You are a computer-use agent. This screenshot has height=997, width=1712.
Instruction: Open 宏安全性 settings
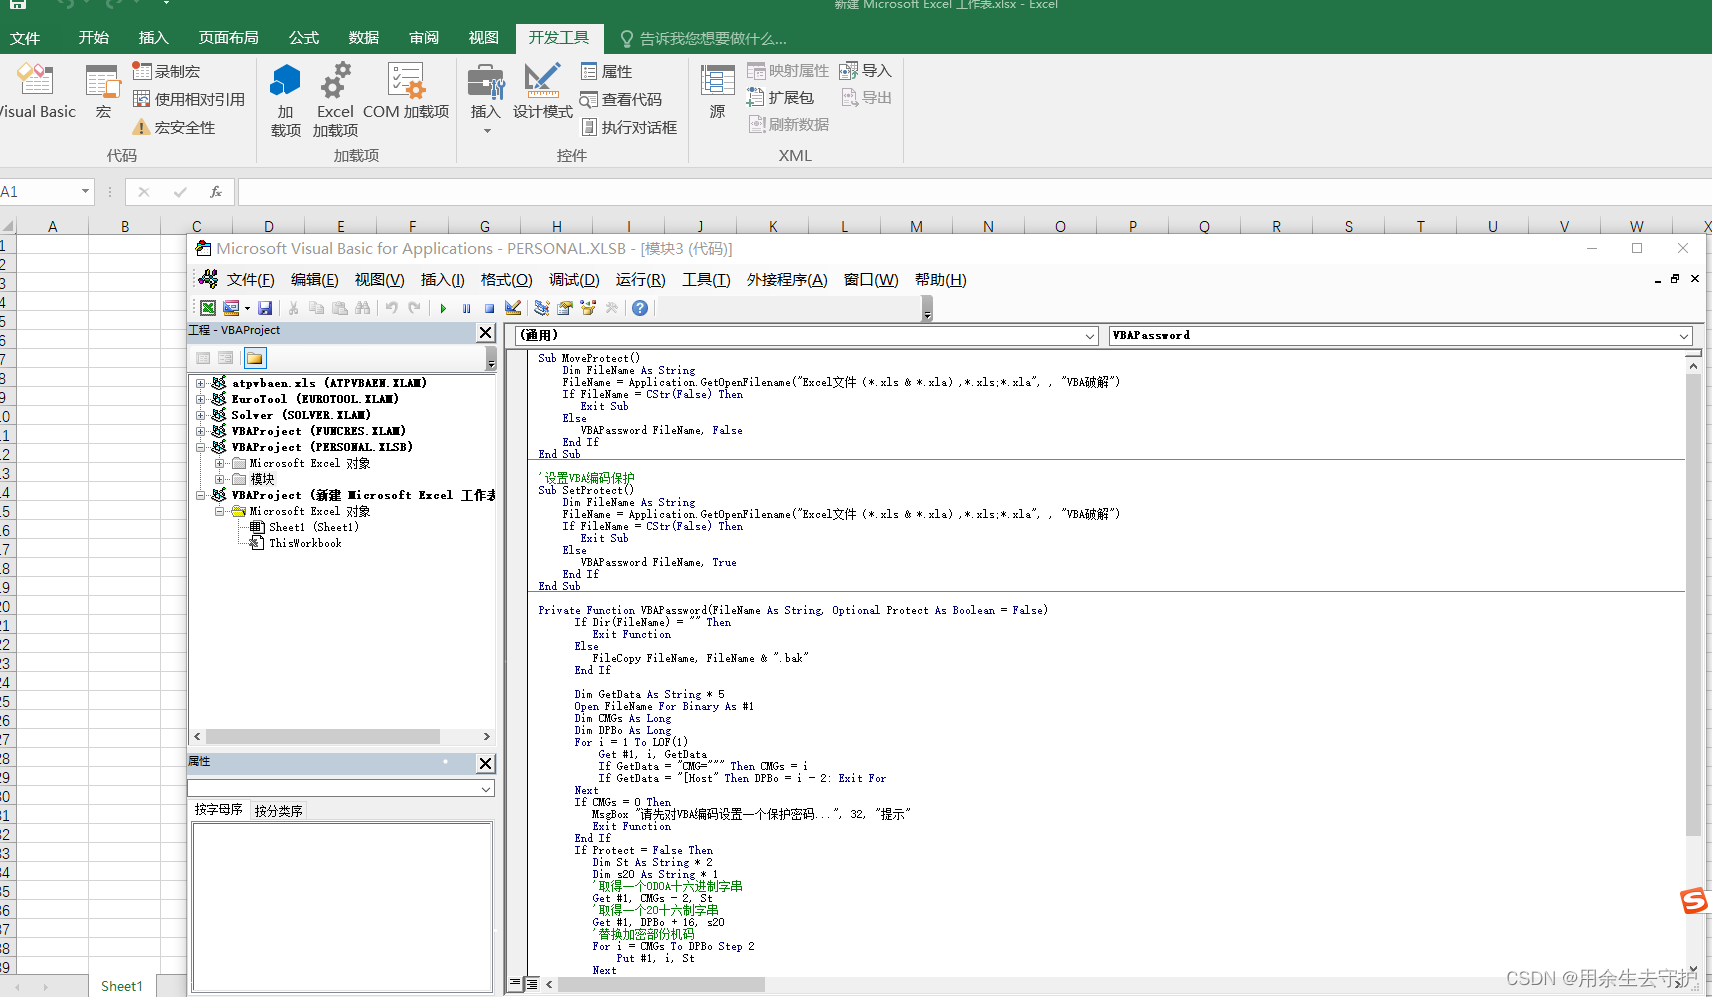coord(174,127)
